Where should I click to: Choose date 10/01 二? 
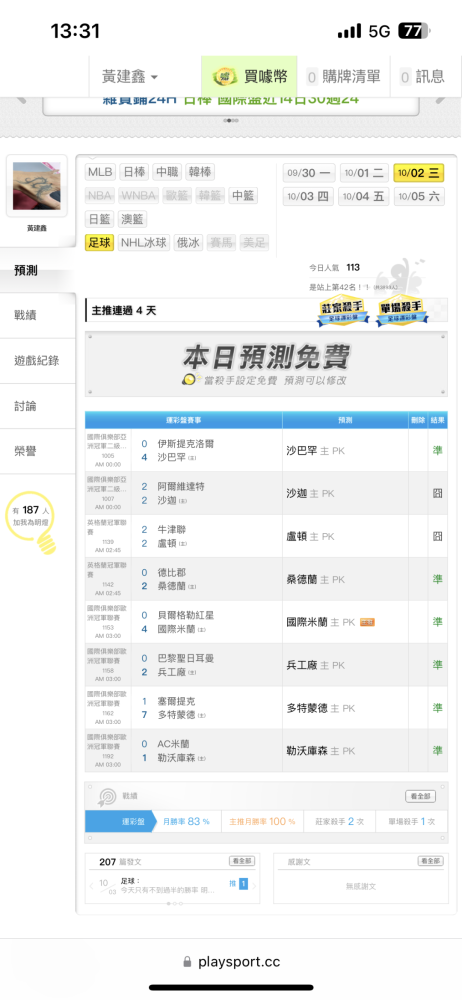point(364,173)
